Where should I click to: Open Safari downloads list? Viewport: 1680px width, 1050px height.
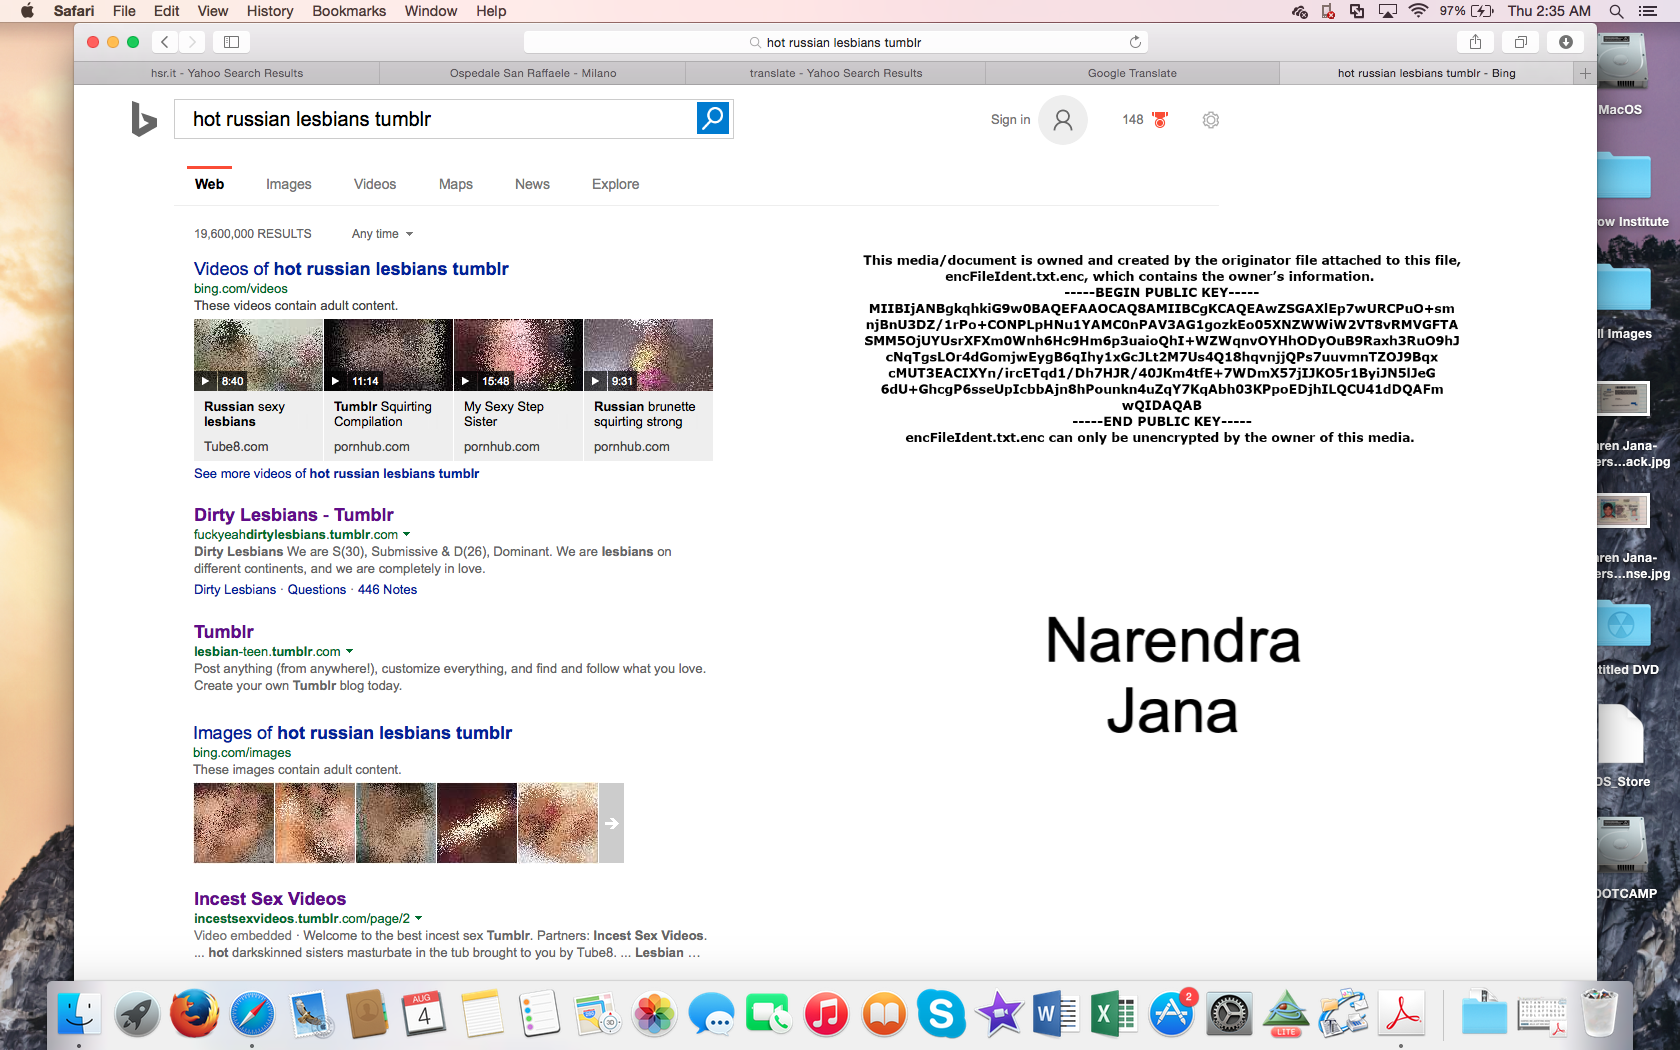pos(1566,42)
